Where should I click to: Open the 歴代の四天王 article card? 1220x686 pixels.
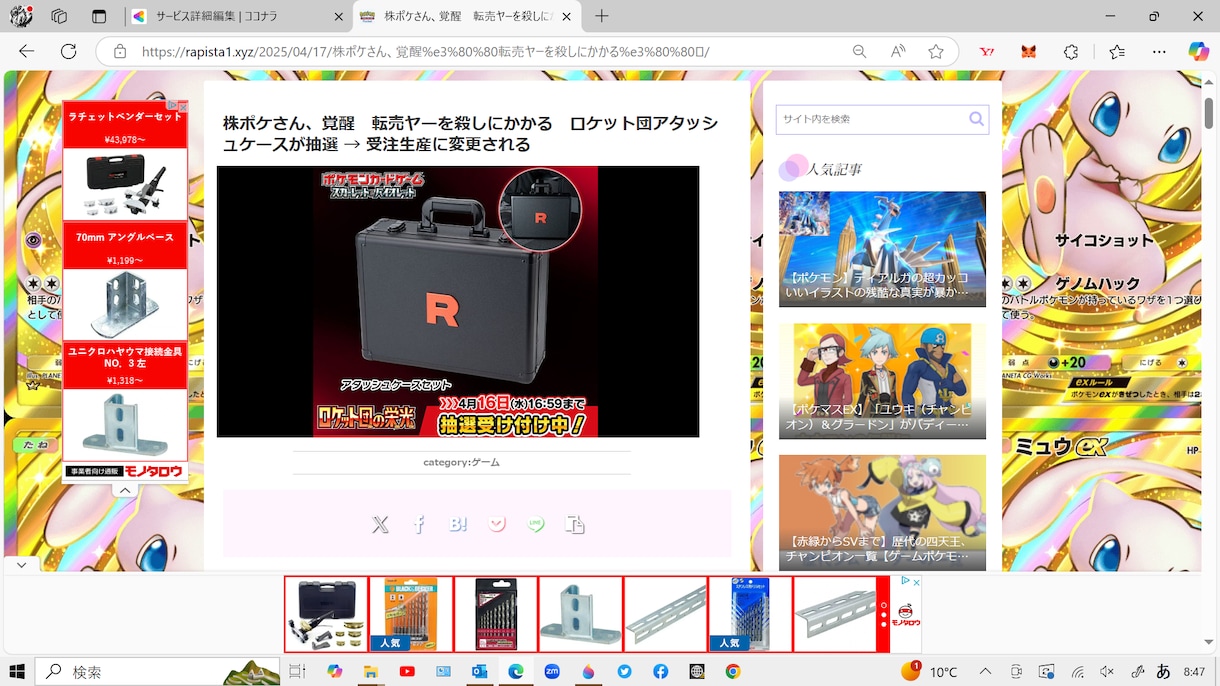coord(882,513)
